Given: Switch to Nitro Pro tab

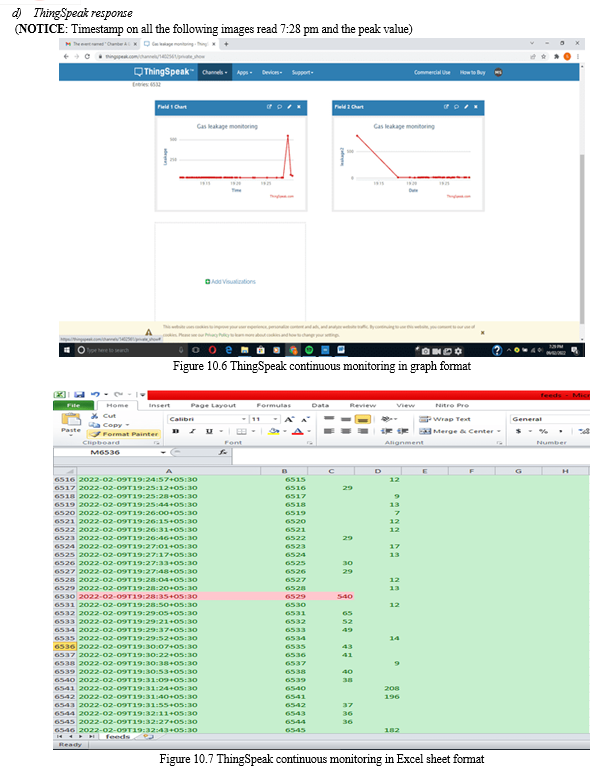Looking at the screenshot, I should (452, 405).
